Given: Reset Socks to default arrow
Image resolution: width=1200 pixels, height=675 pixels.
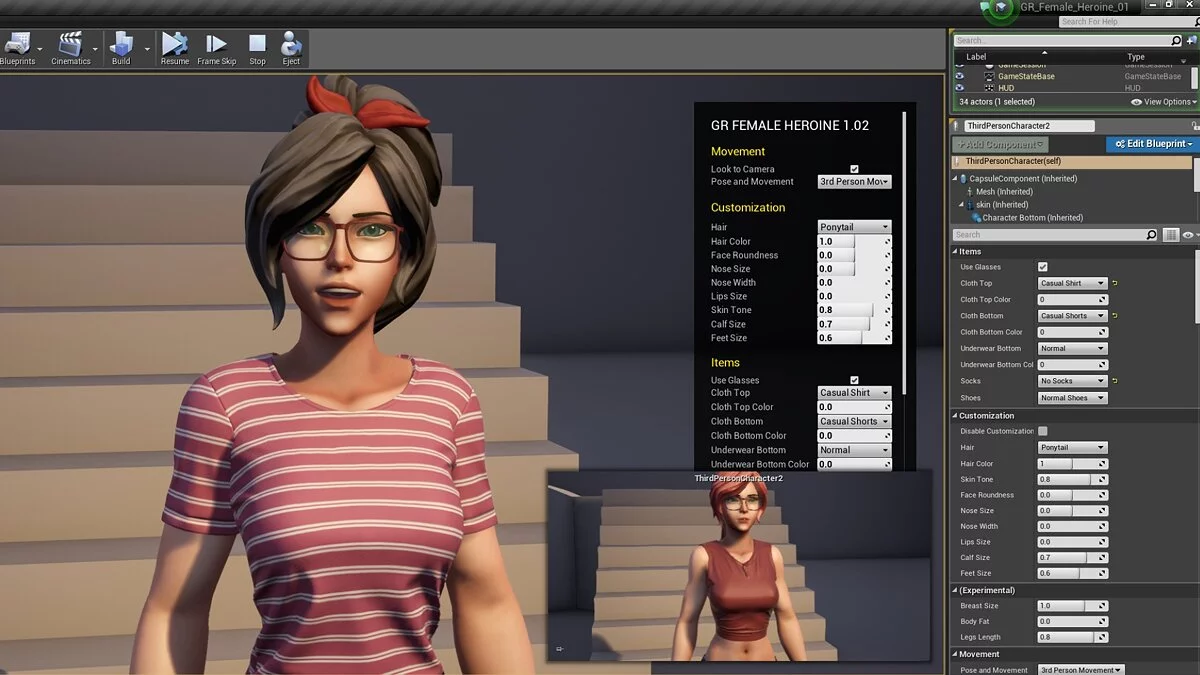Looking at the screenshot, I should (x=1115, y=381).
